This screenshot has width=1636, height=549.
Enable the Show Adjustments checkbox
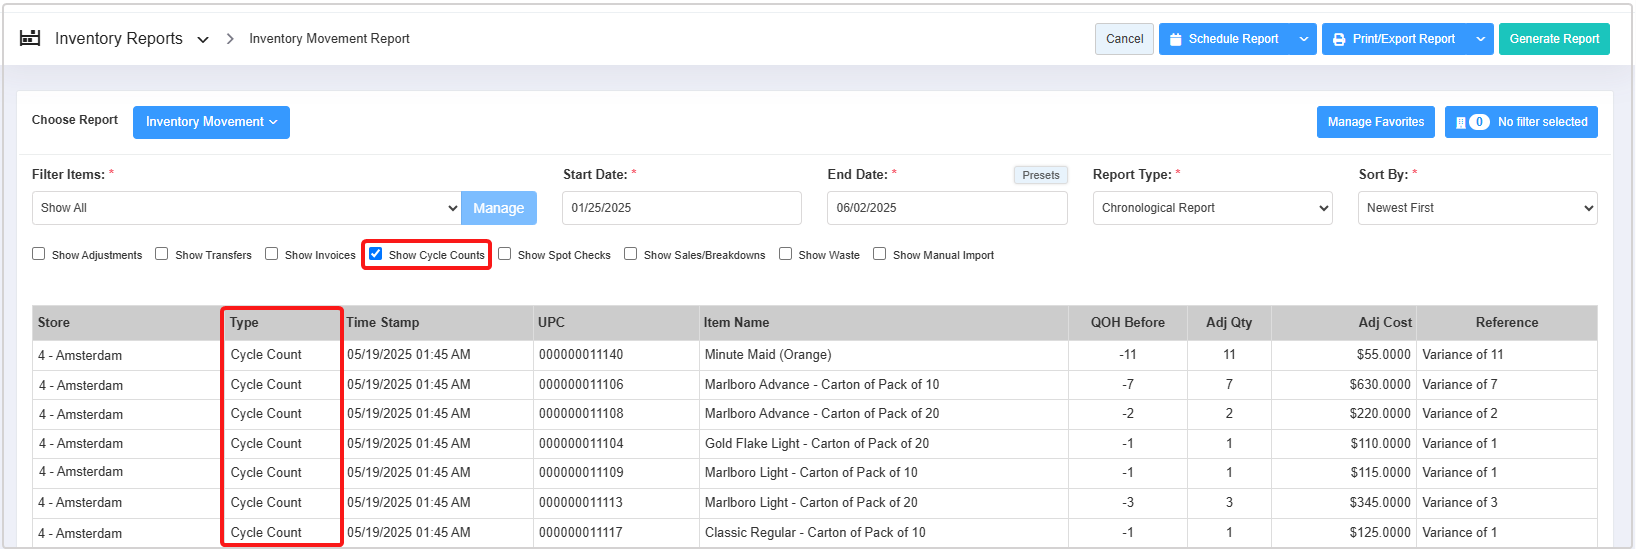(39, 254)
